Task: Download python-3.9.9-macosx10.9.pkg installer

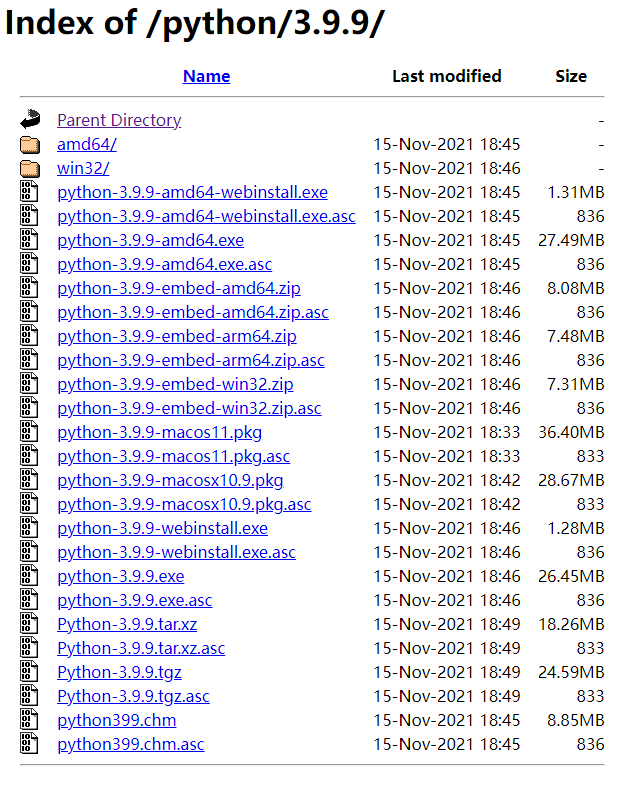Action: coord(170,480)
